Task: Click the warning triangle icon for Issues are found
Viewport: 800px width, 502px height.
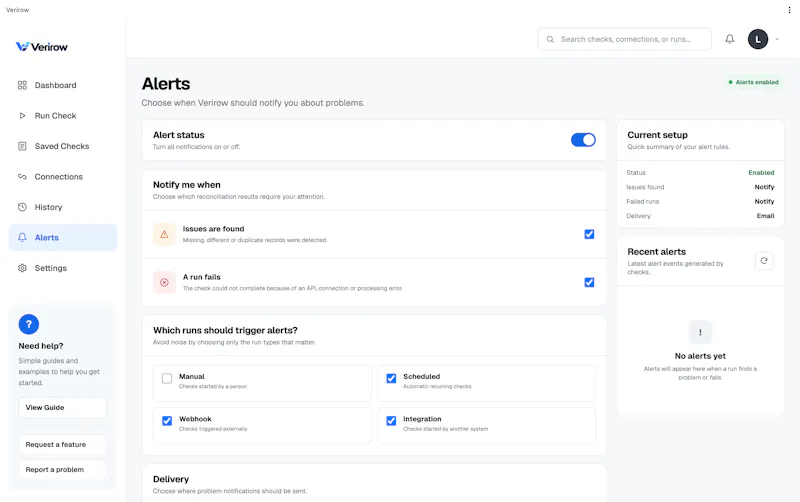Action: click(164, 235)
